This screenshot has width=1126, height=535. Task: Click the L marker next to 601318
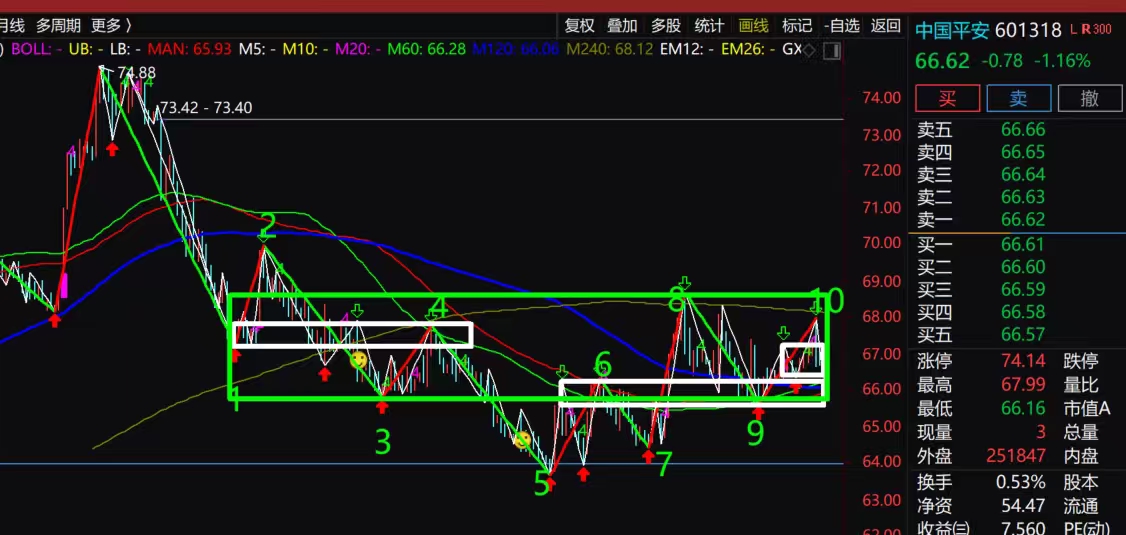pos(1074,29)
